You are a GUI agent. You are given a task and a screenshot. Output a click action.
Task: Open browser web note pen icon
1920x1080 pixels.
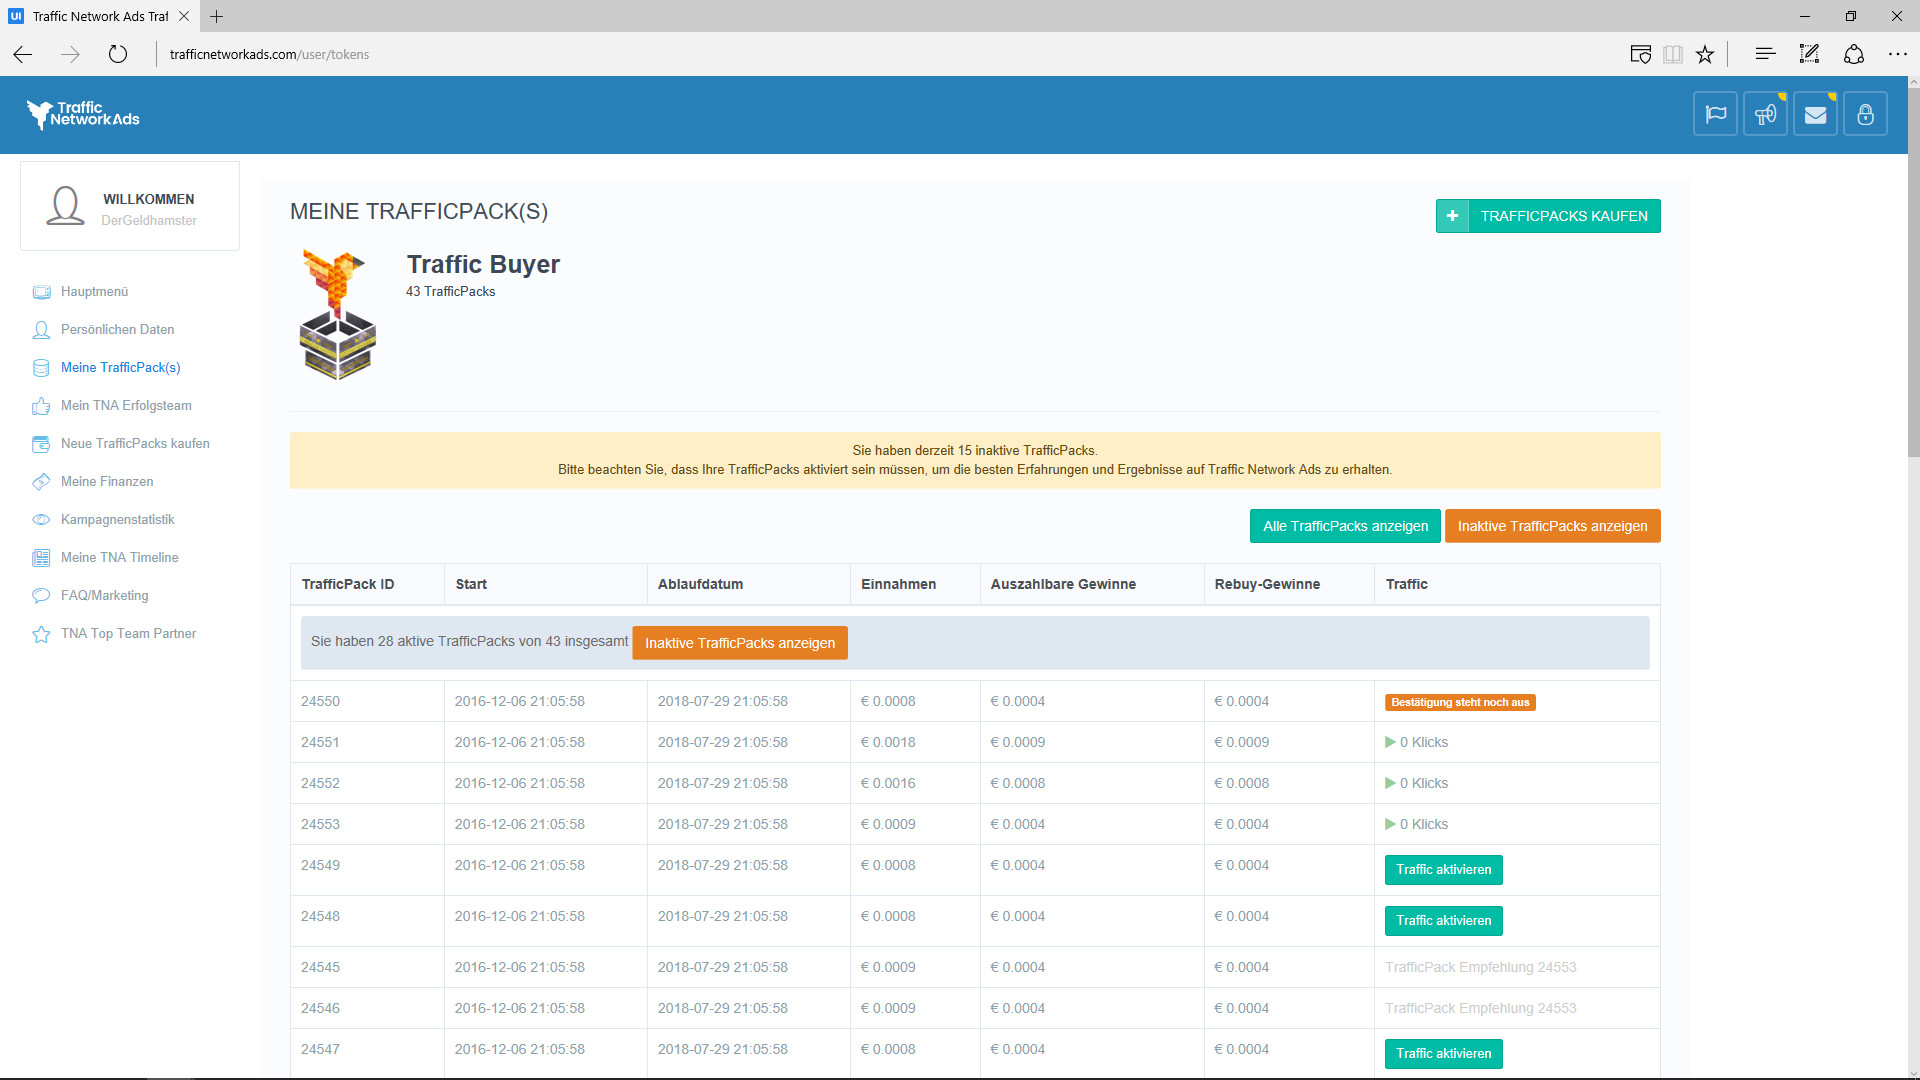click(x=1809, y=54)
